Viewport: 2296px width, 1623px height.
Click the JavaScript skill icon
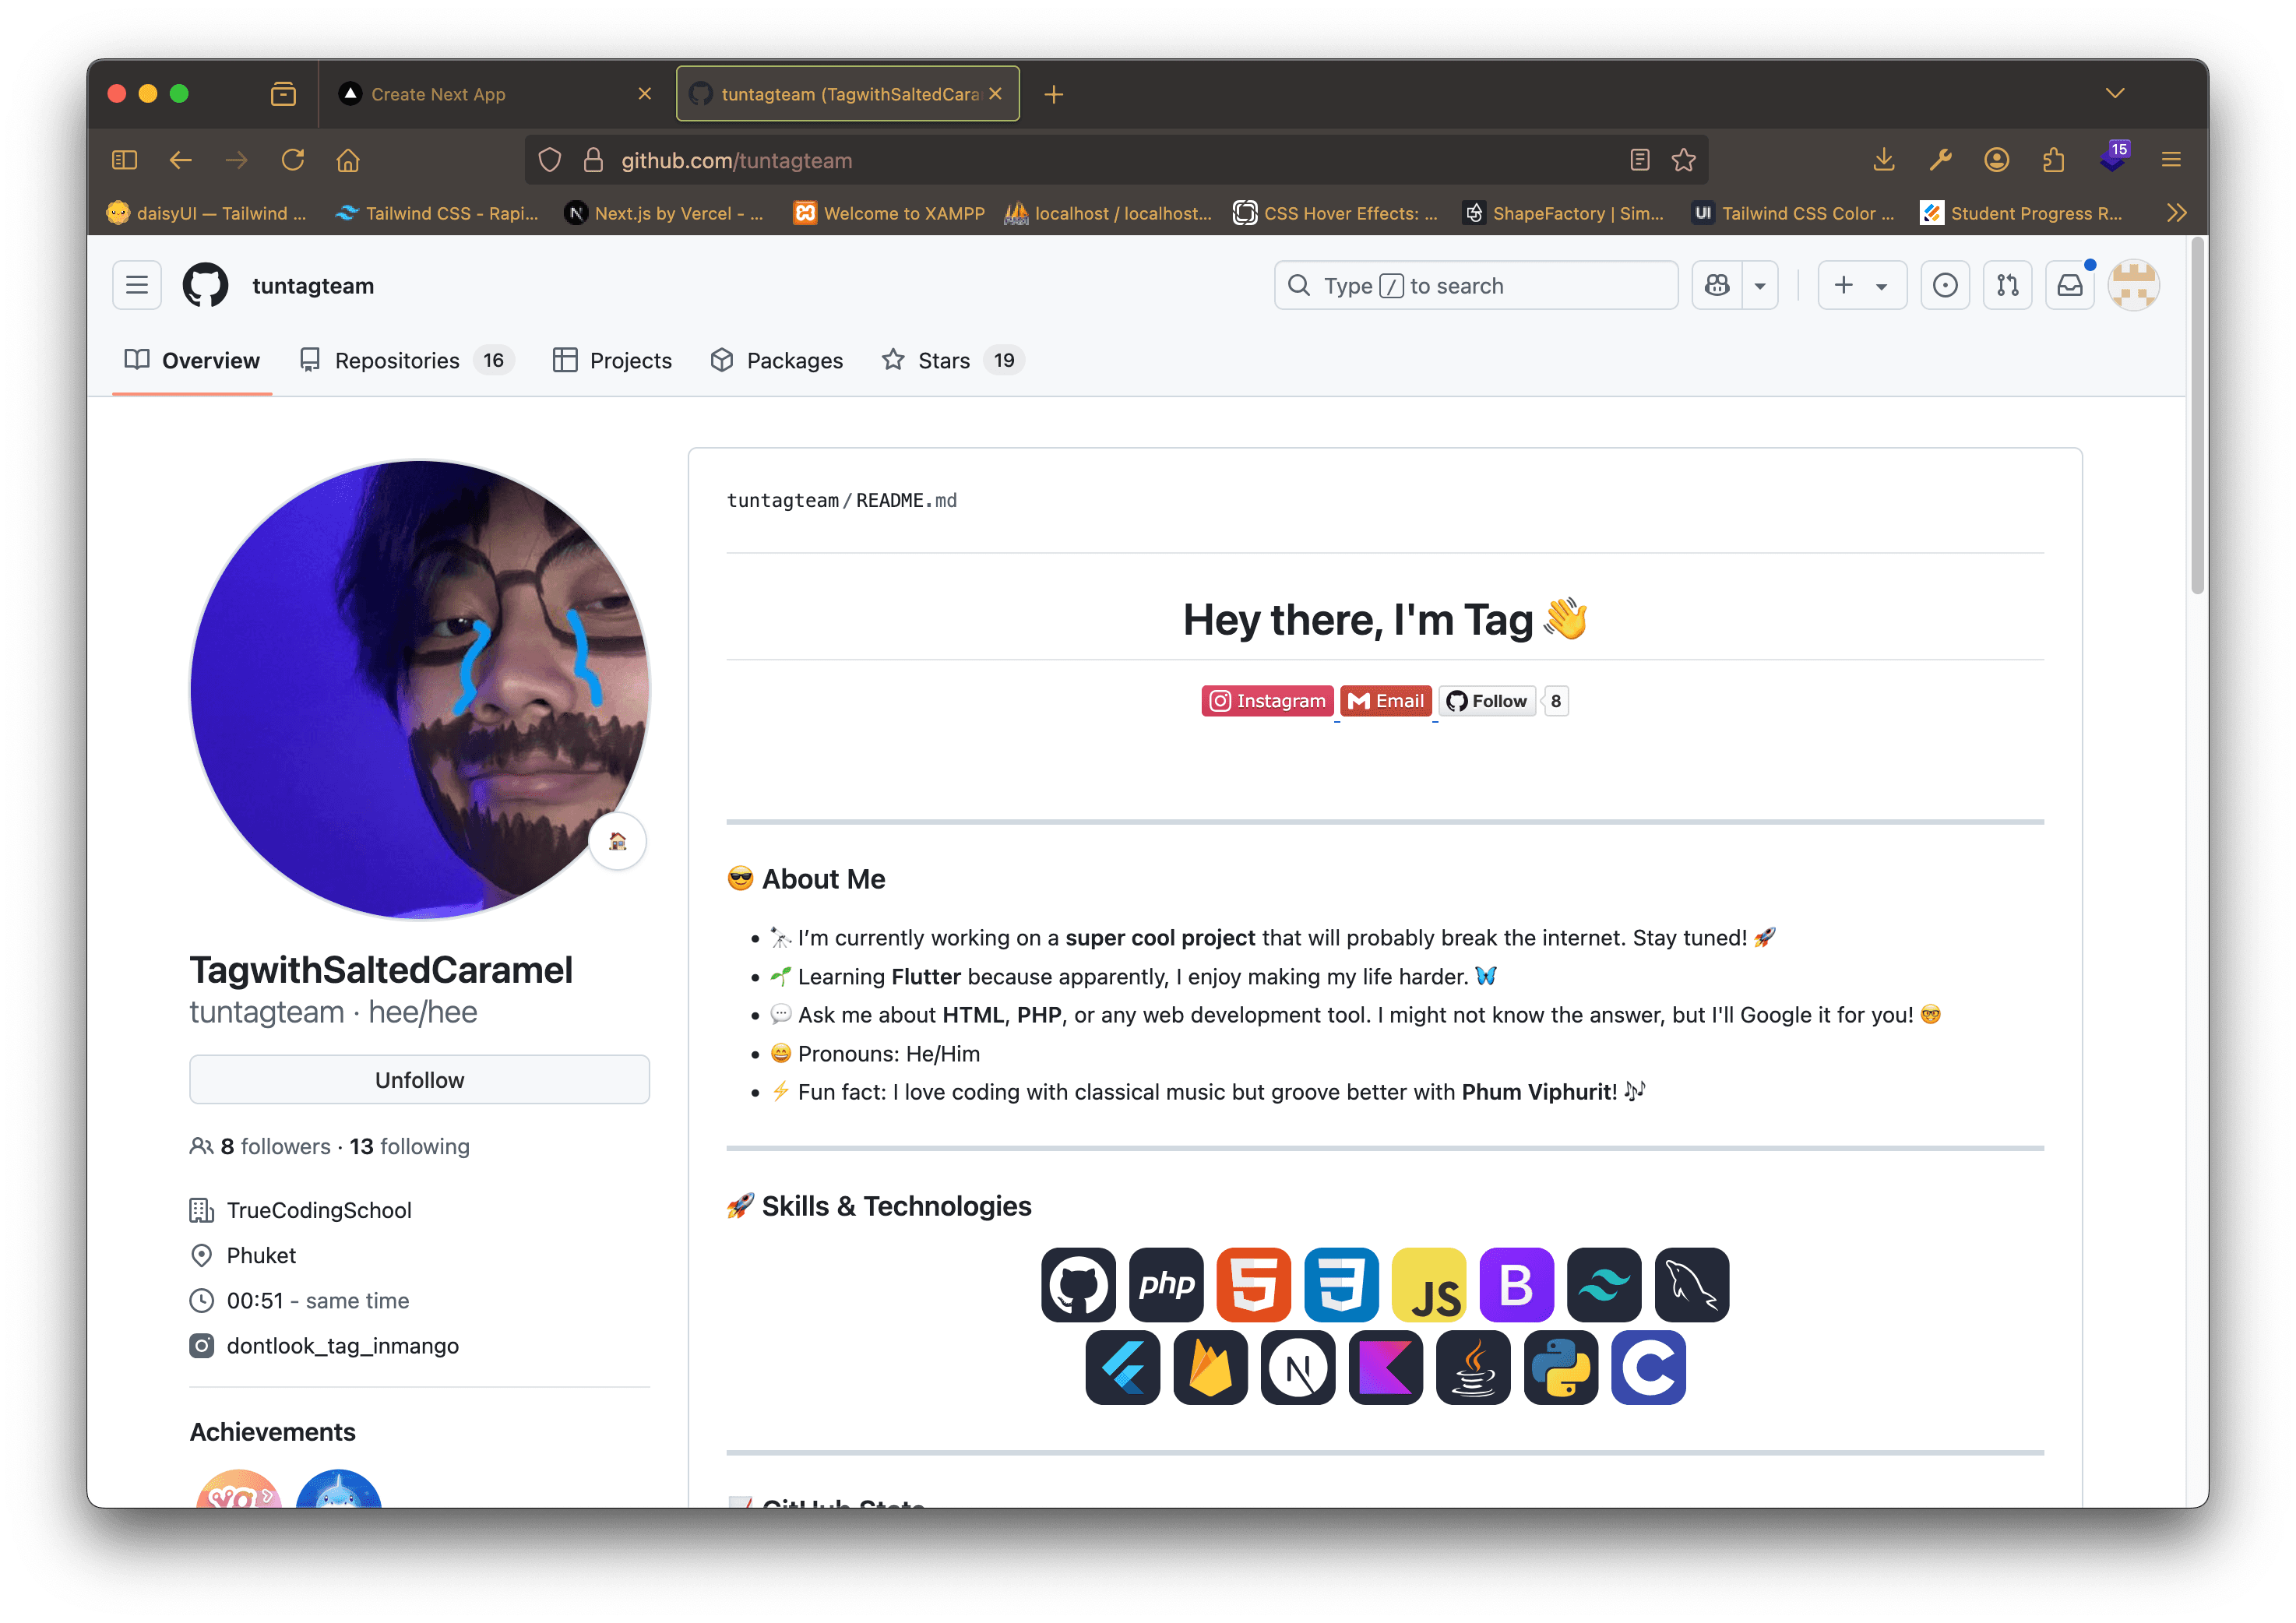pyautogui.click(x=1429, y=1285)
